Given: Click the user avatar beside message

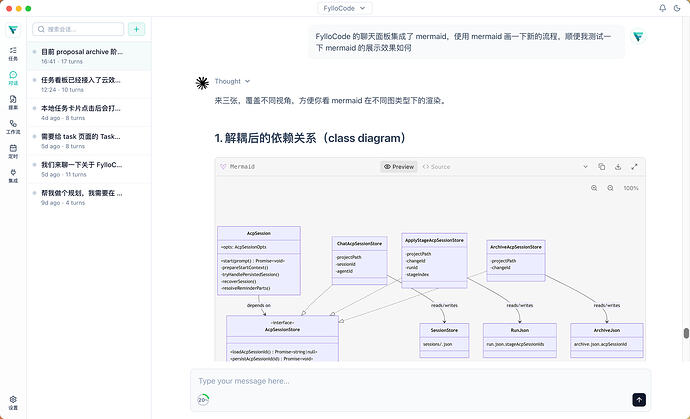Looking at the screenshot, I should tap(638, 37).
